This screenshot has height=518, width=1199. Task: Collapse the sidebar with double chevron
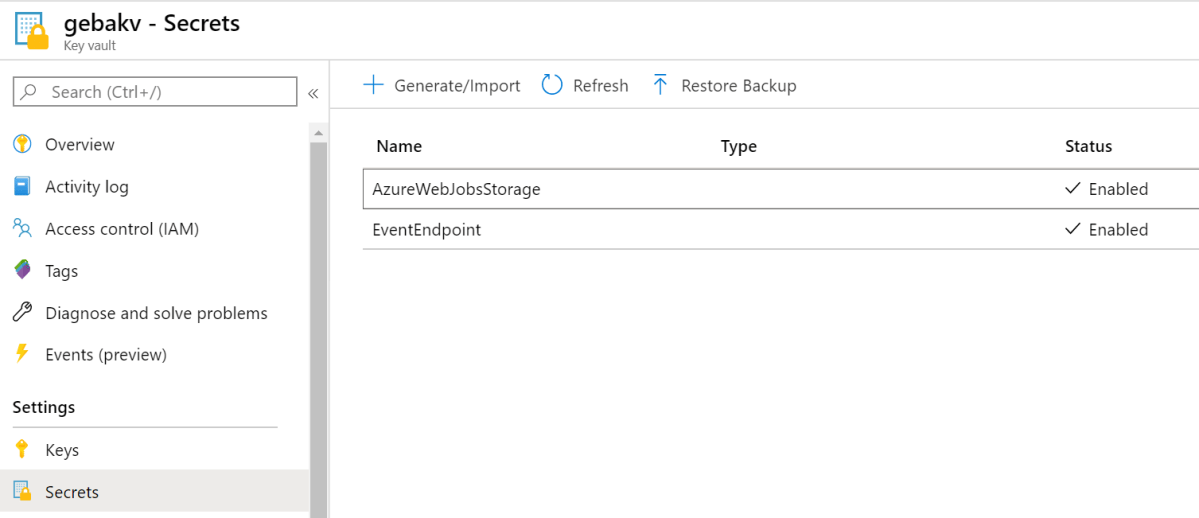point(313,93)
